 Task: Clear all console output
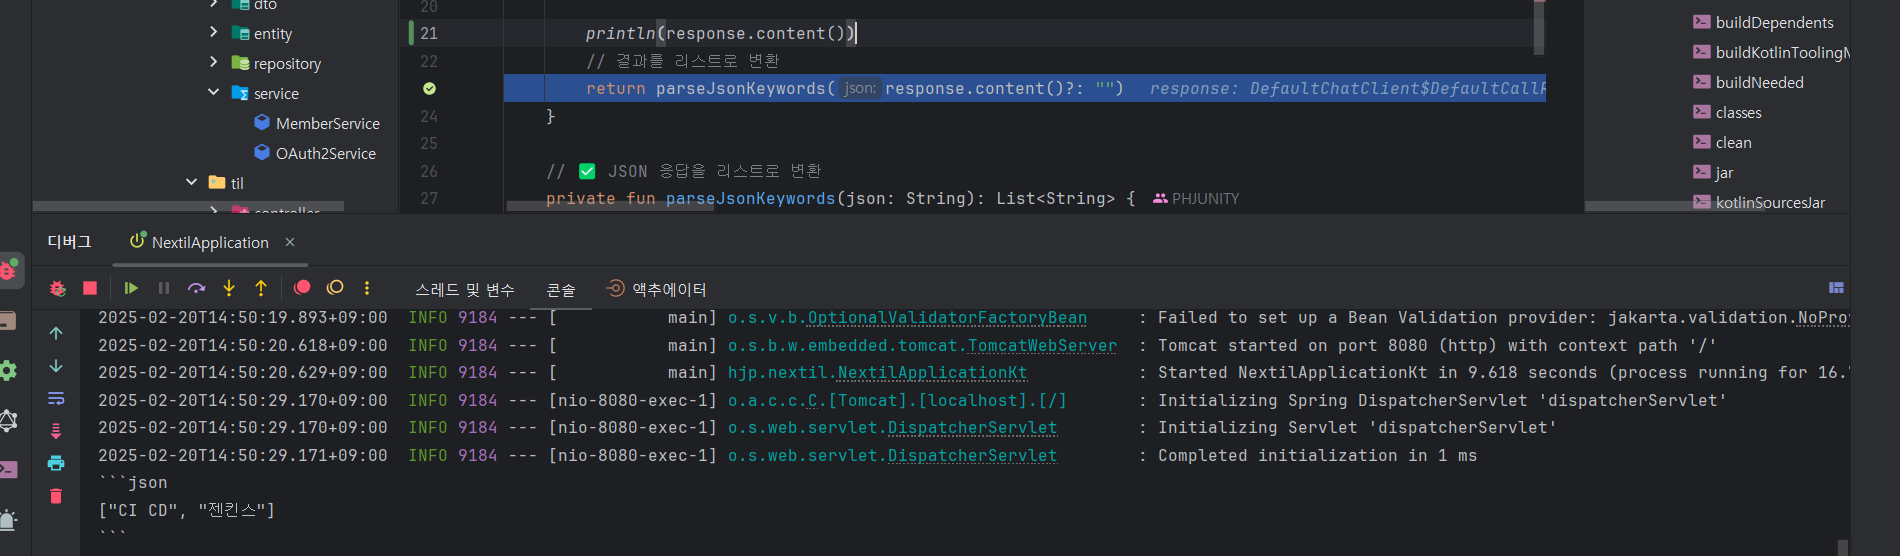56,496
